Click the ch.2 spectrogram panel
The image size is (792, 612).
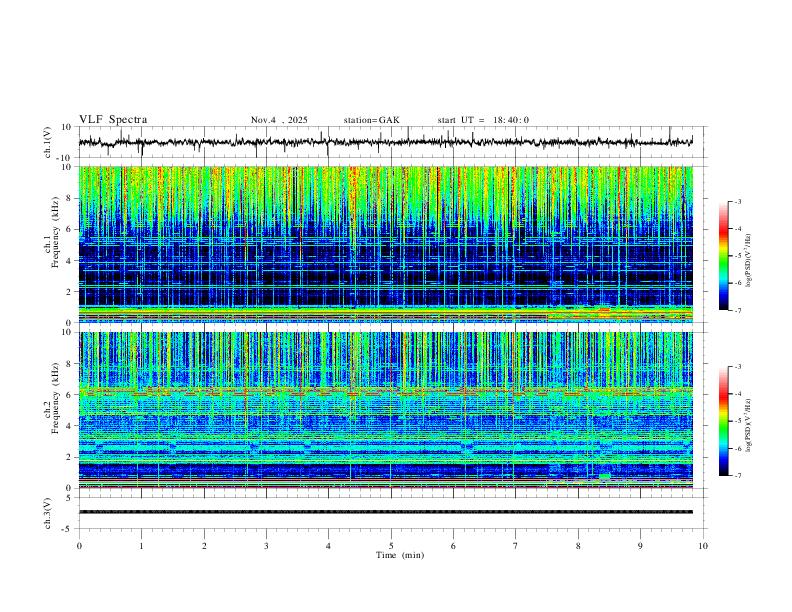pos(386,410)
